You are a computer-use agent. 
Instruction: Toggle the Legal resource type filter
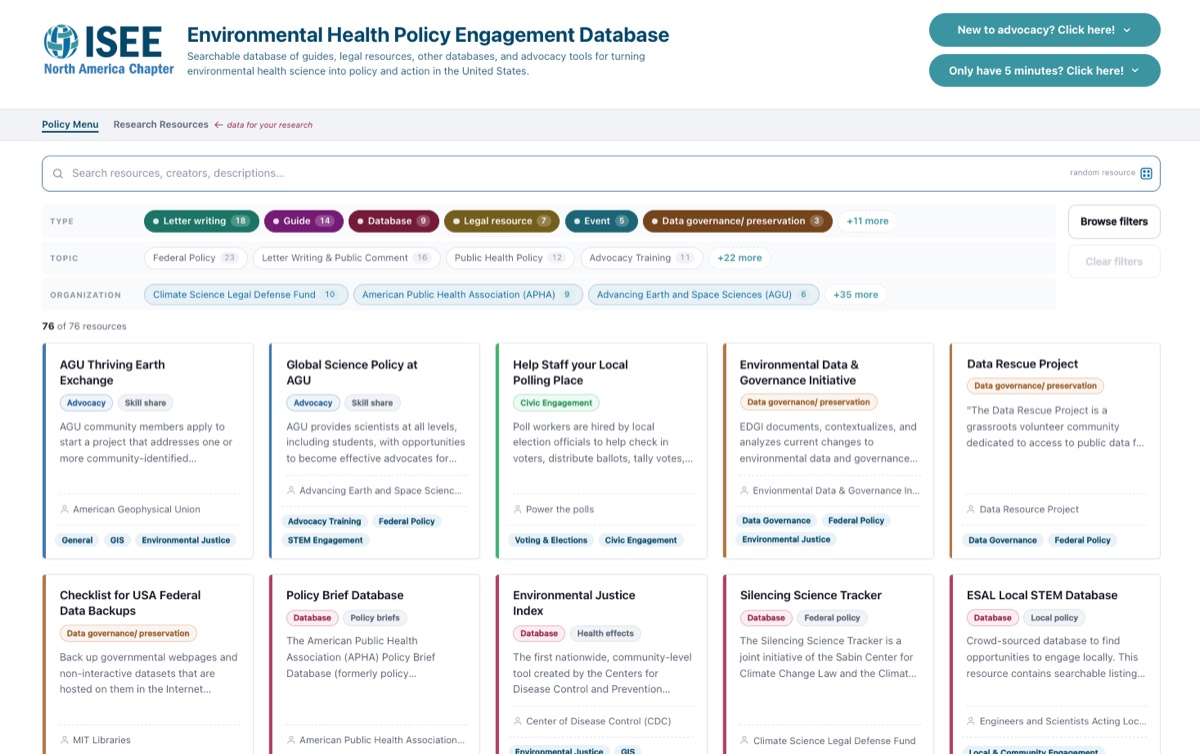(x=501, y=221)
